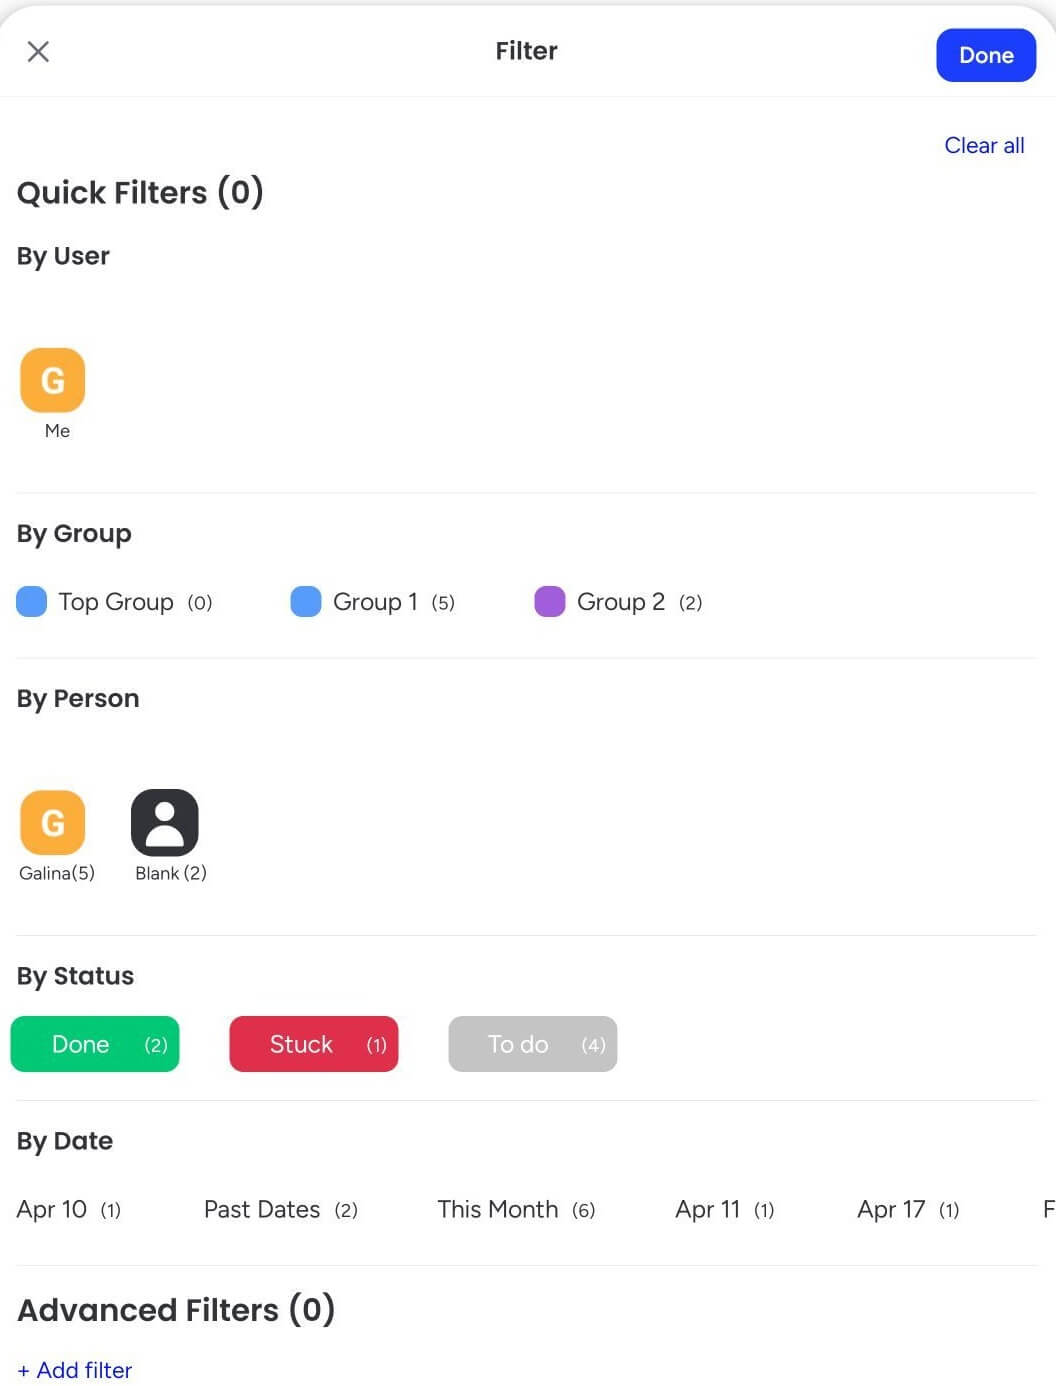This screenshot has height=1386, width=1056.
Task: Select the red Stuck status filter
Action: coord(314,1044)
